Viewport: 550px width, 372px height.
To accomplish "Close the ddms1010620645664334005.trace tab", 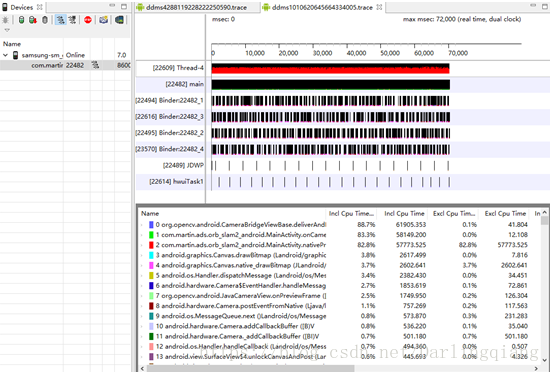I will coord(379,7).
